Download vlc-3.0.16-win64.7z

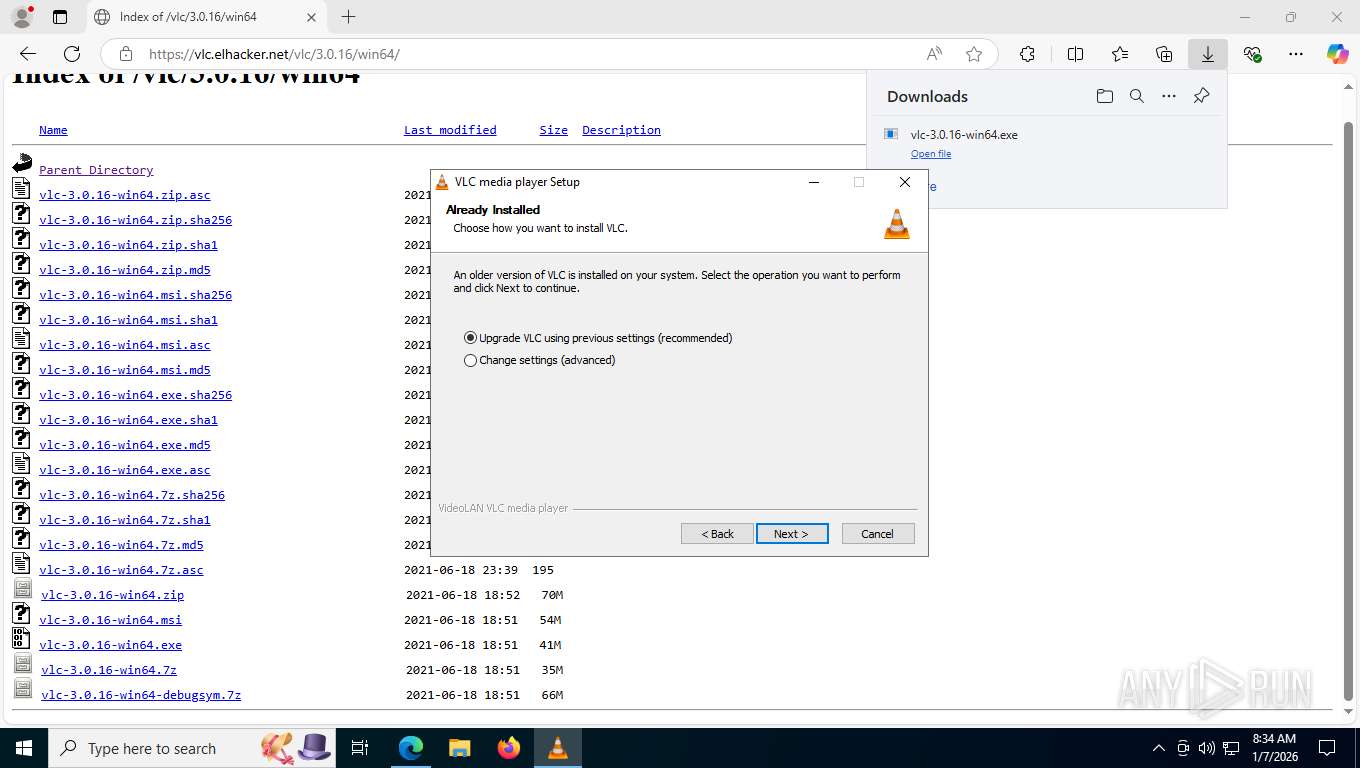(x=109, y=670)
